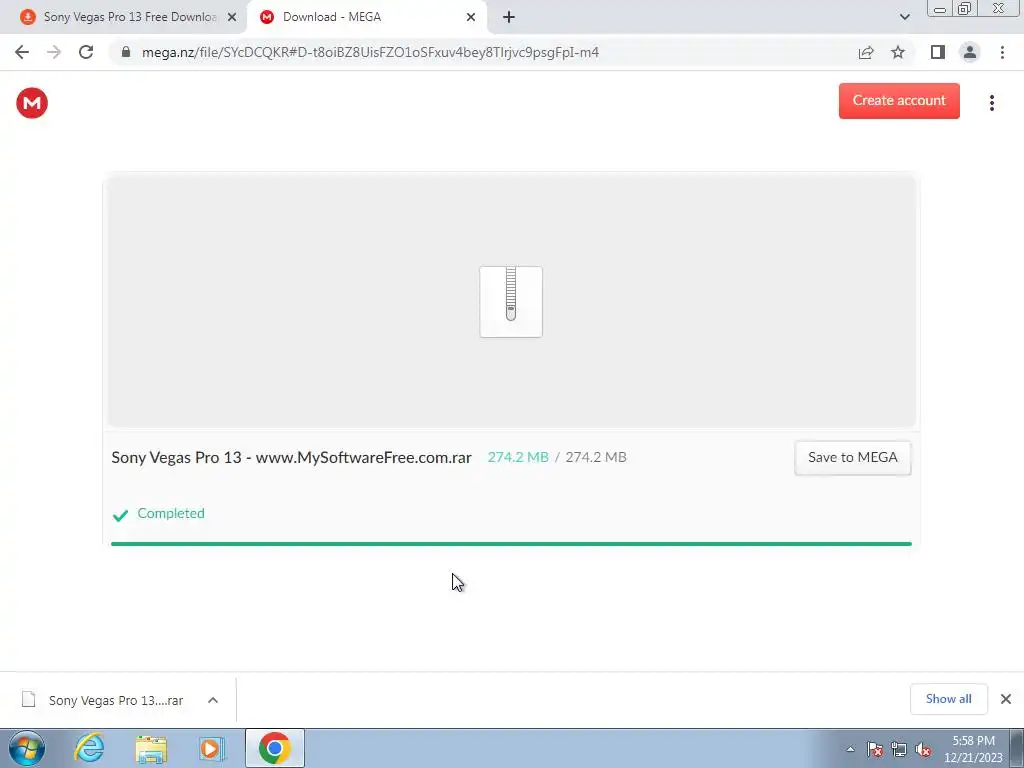Click the Action Center flag icon
This screenshot has width=1024, height=768.
(874, 749)
